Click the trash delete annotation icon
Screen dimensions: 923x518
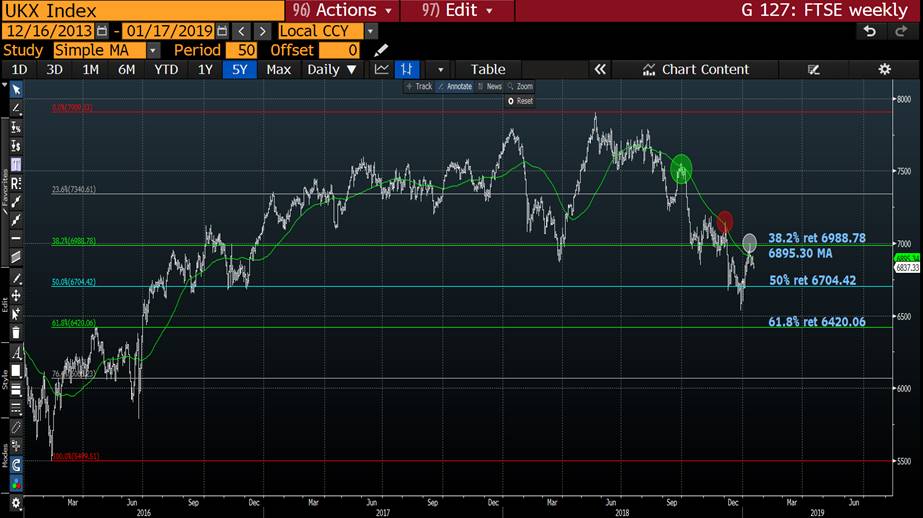16,333
